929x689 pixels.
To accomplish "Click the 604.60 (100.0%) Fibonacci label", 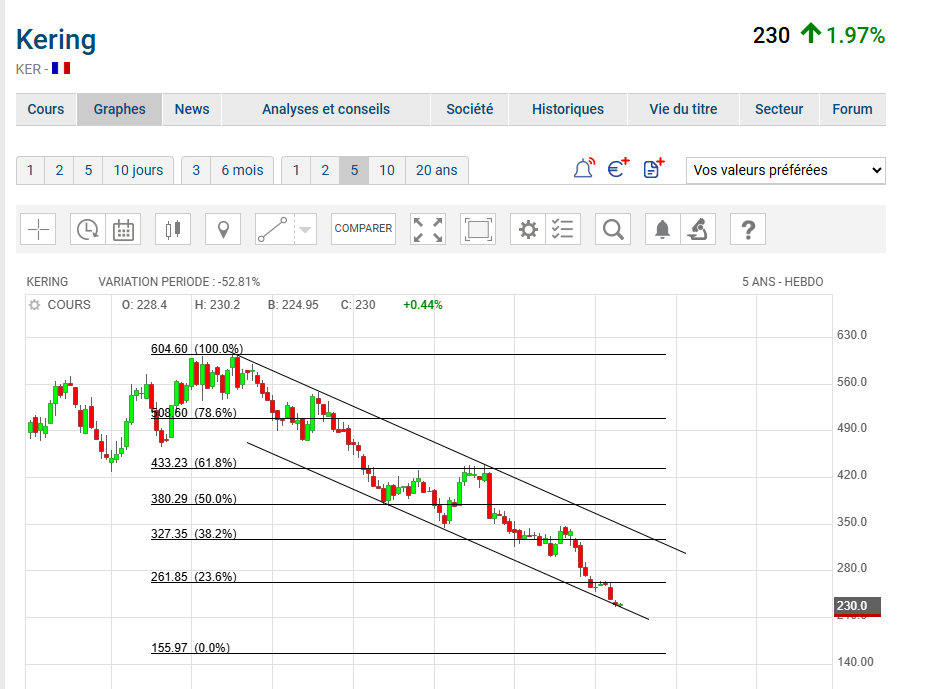I will point(197,348).
